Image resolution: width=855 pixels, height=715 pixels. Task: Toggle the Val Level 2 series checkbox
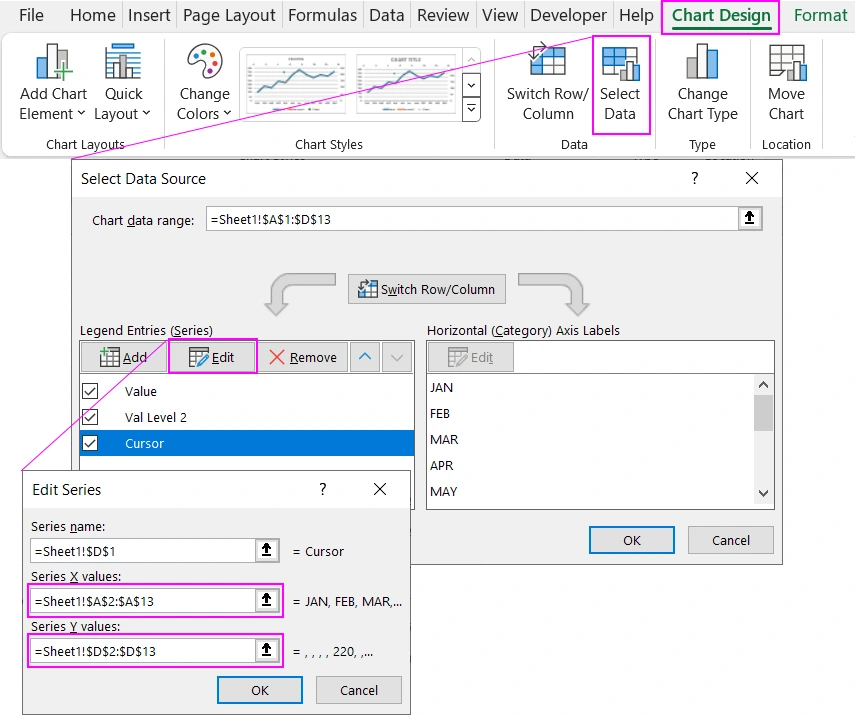(90, 417)
